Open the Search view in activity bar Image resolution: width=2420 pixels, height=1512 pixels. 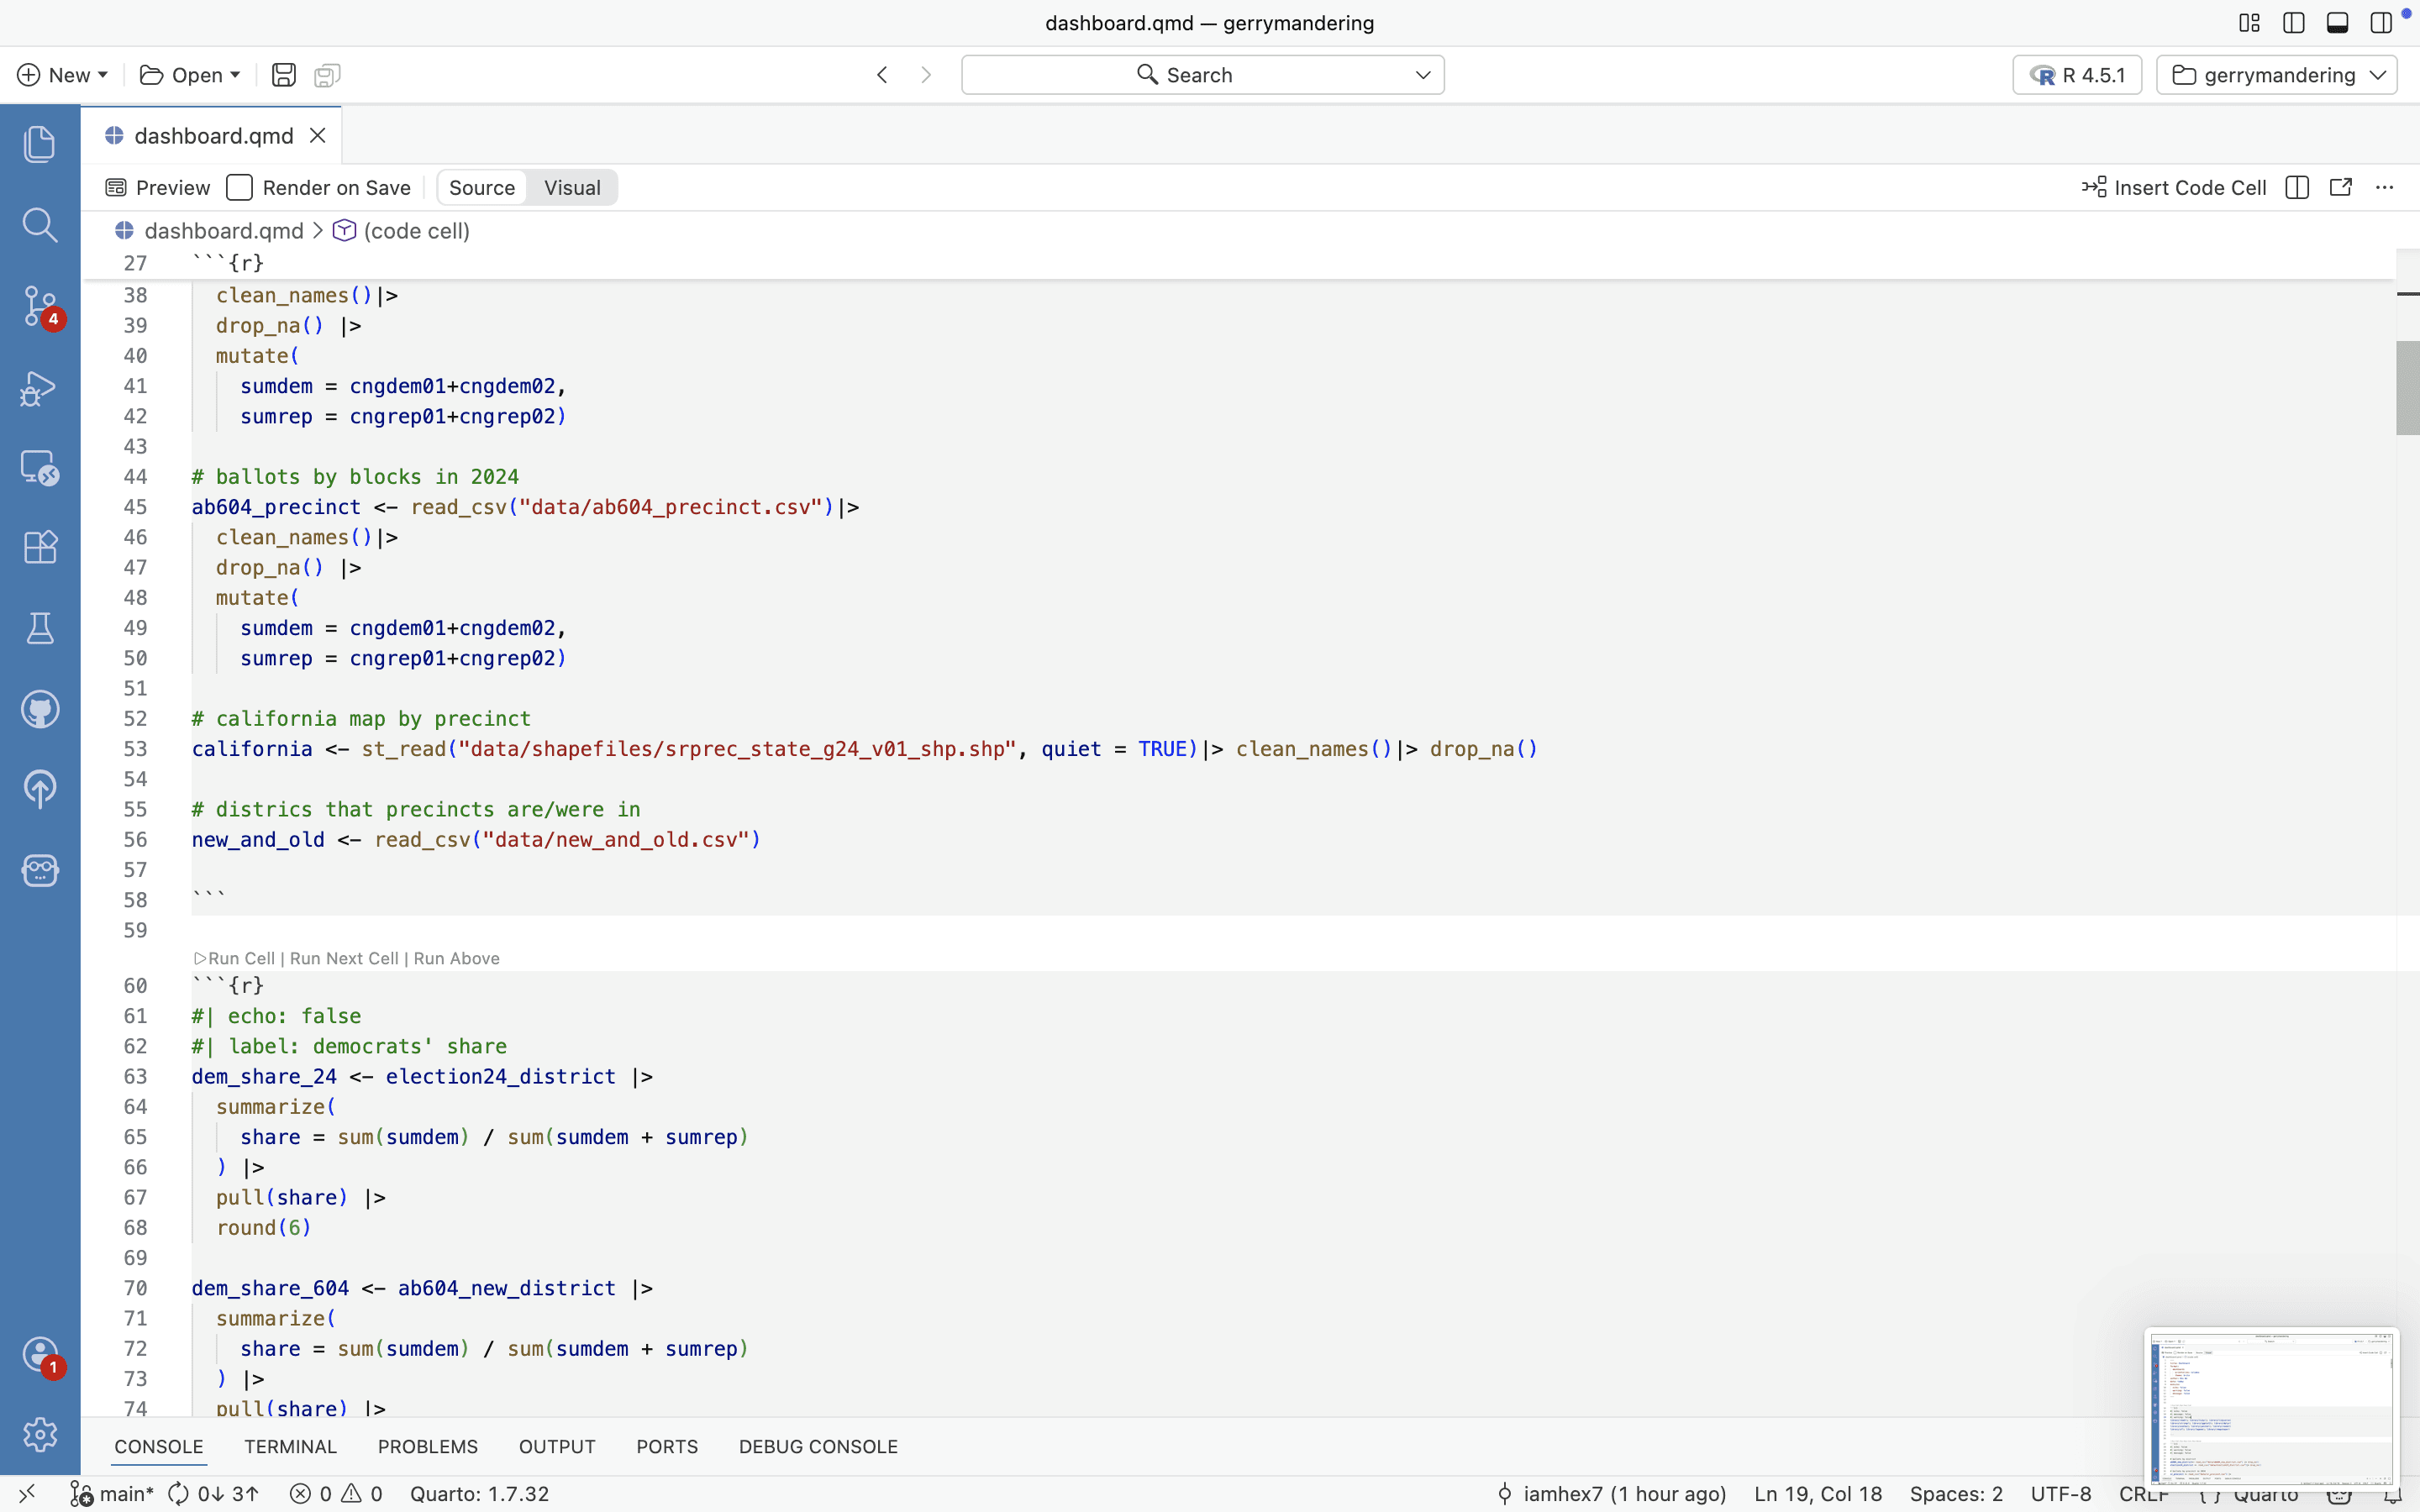pos(39,225)
